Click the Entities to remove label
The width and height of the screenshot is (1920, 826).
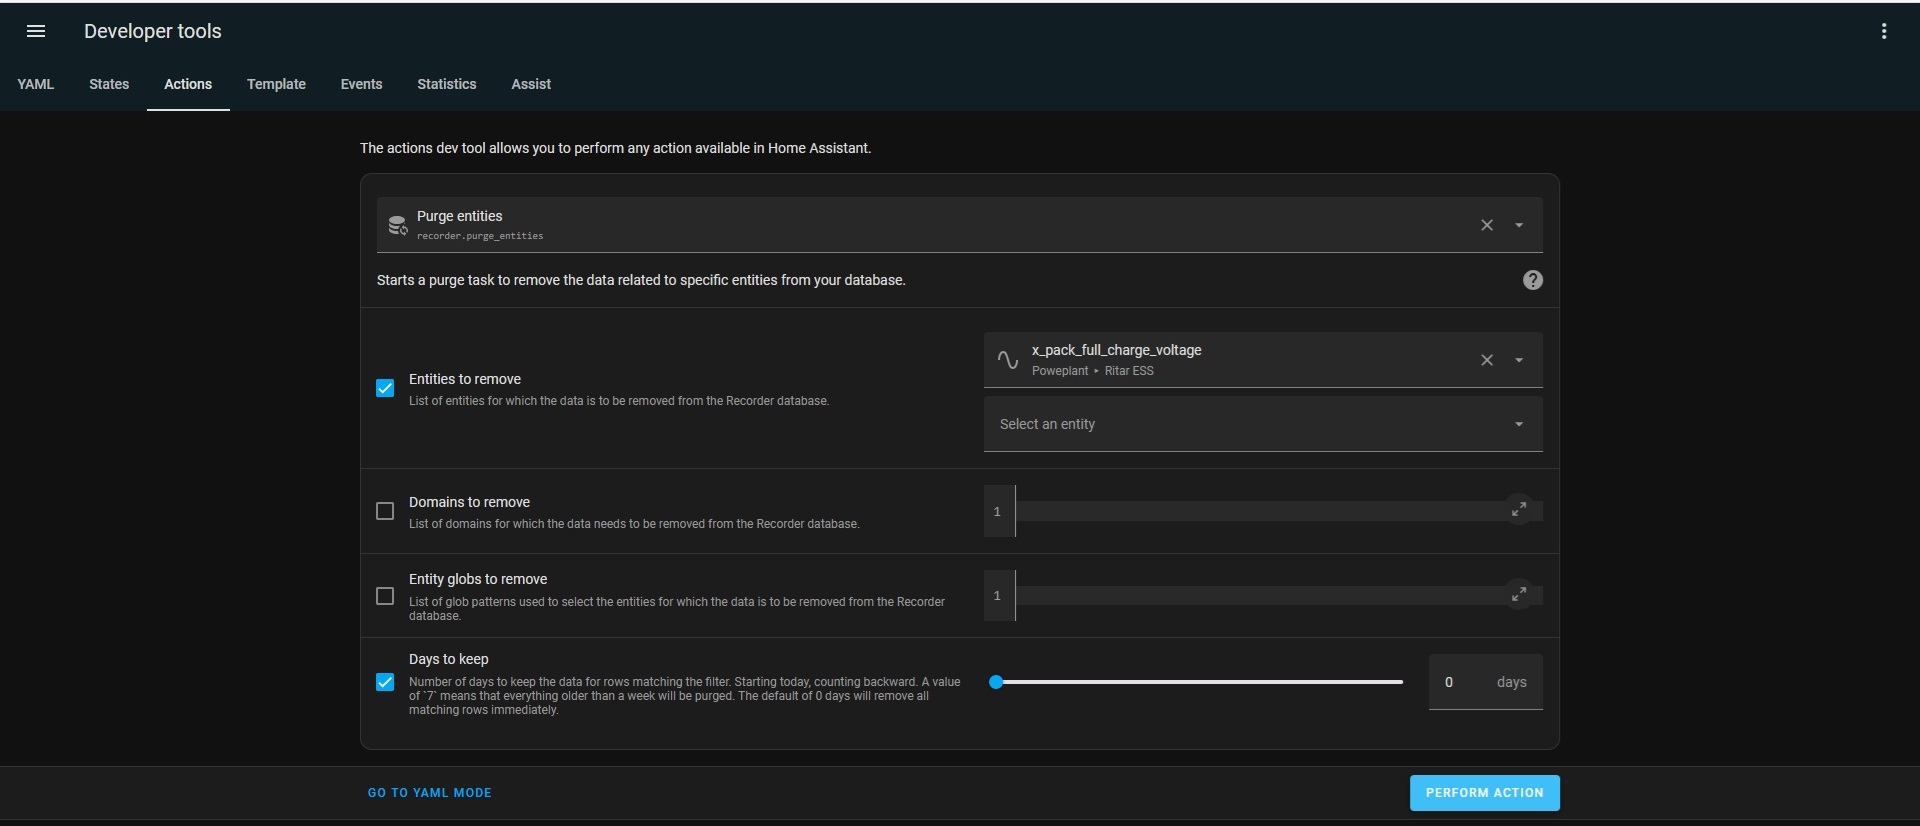pyautogui.click(x=465, y=379)
